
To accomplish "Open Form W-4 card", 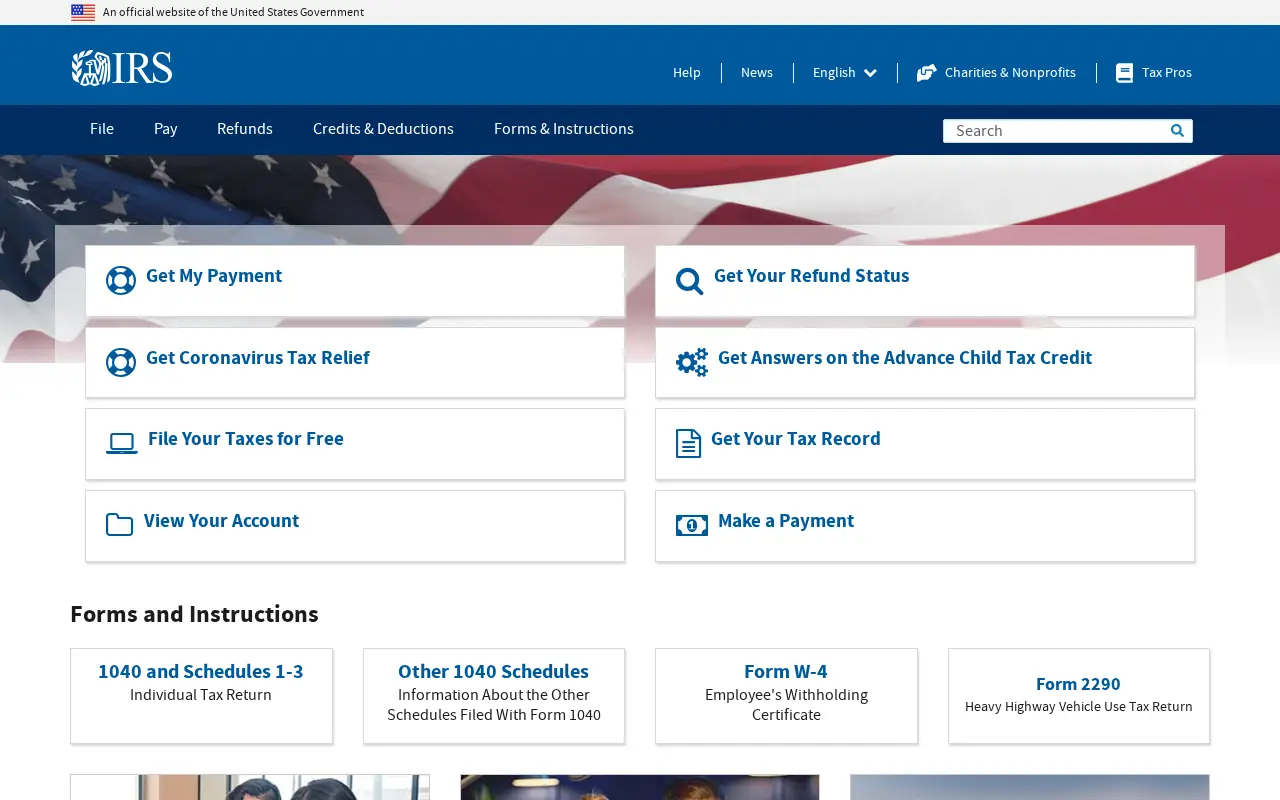I will pyautogui.click(x=786, y=696).
